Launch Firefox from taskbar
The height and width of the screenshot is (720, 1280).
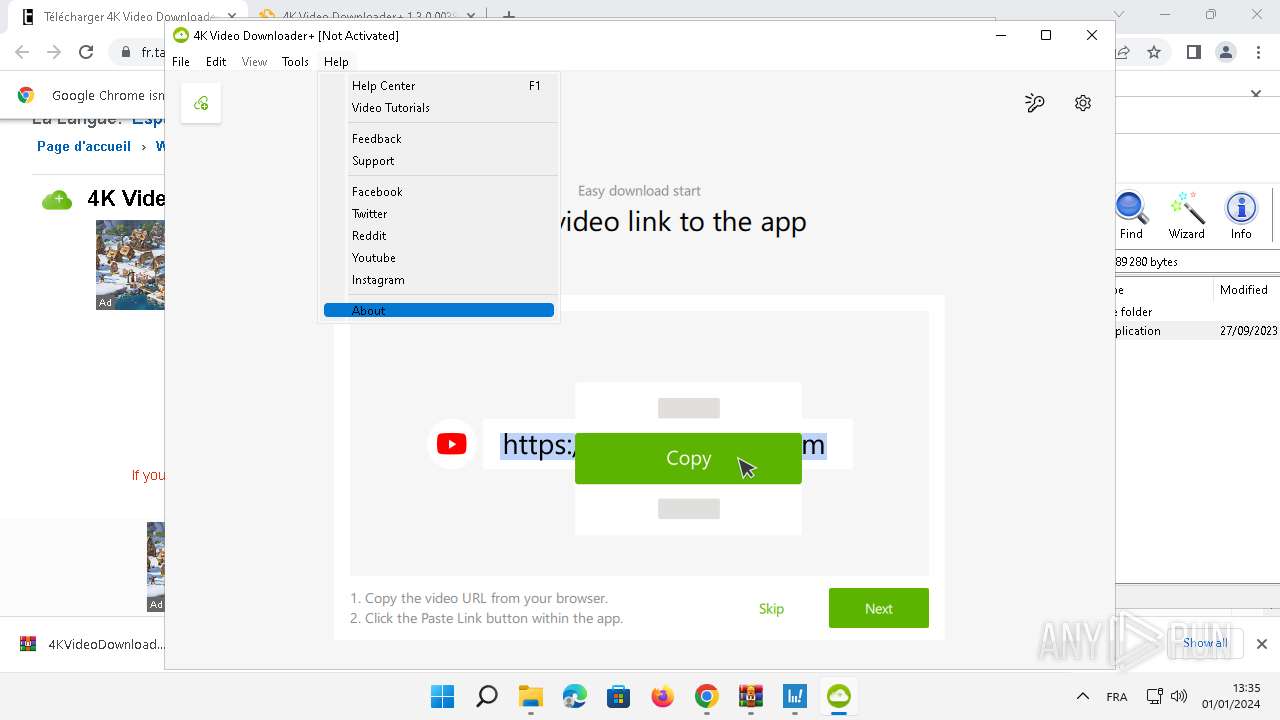(662, 696)
